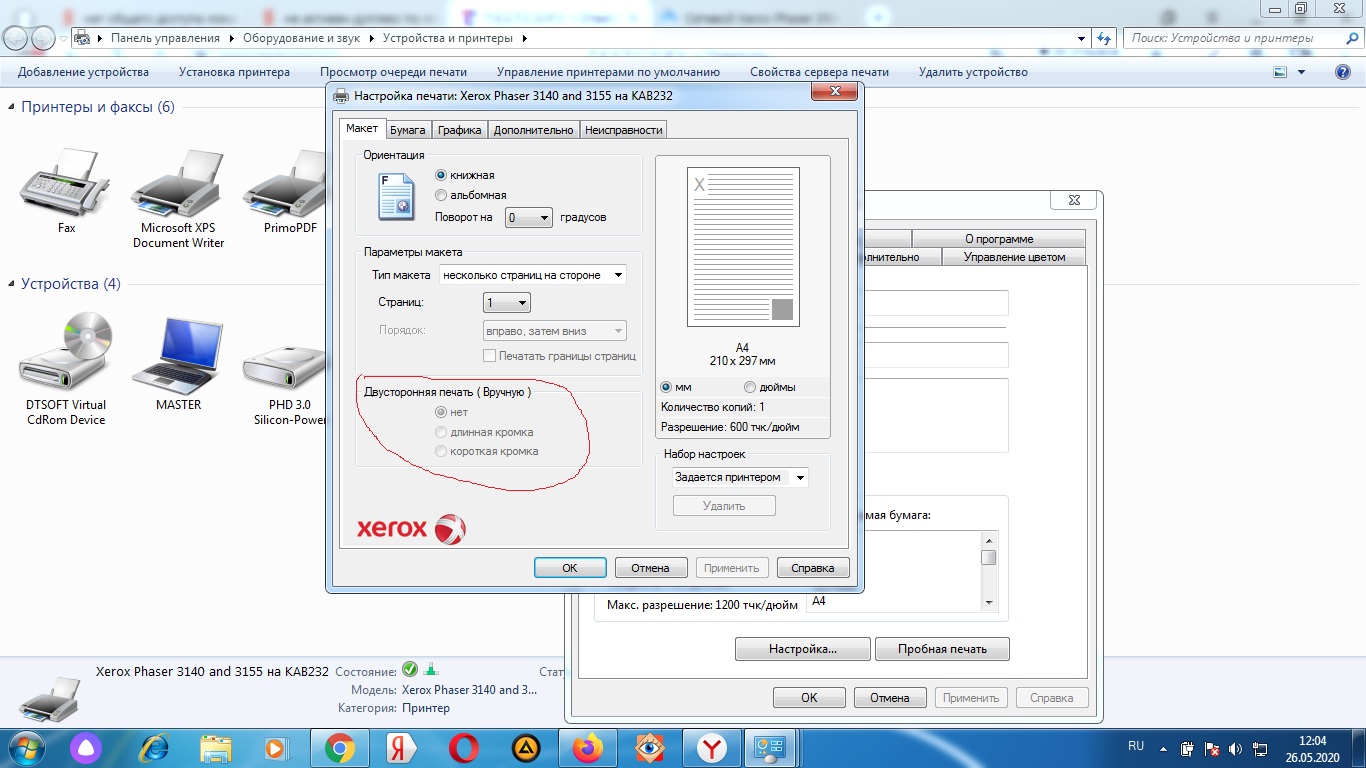Open the help question mark icon

pyautogui.click(x=1343, y=72)
